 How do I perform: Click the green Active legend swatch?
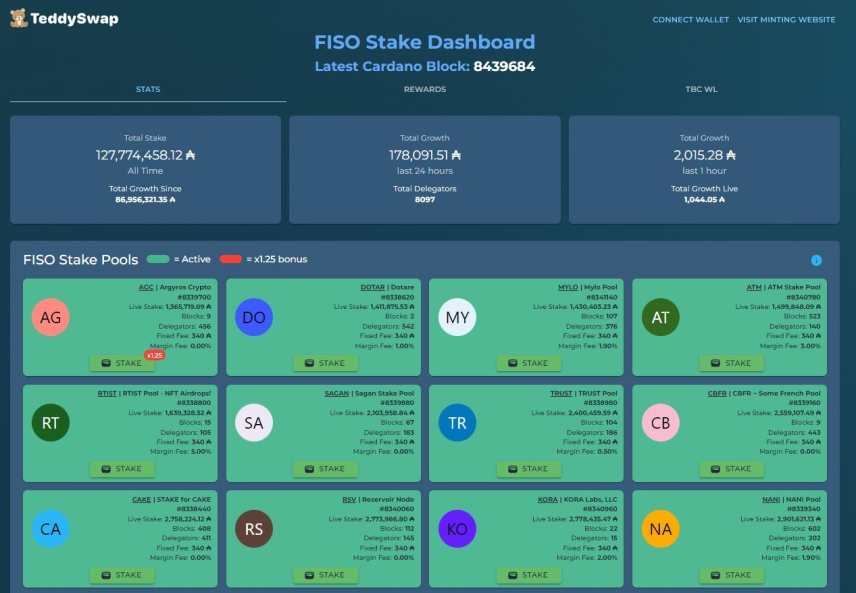(158, 259)
